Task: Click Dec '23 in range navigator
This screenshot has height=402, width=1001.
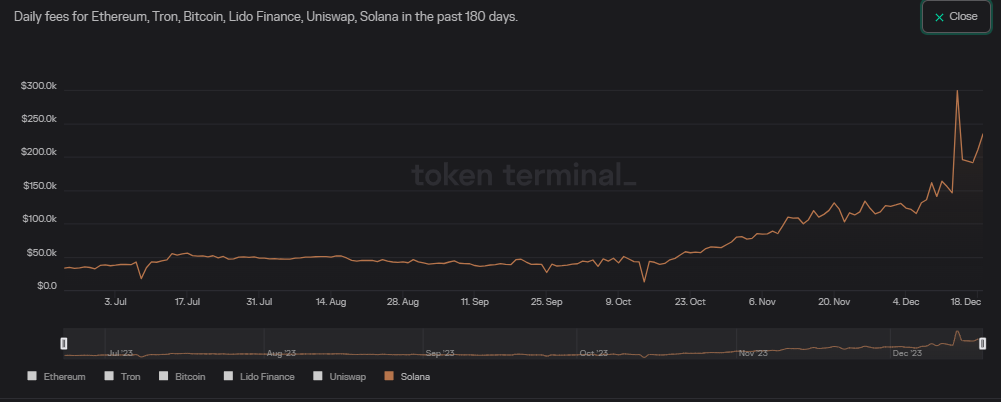Action: [x=907, y=353]
